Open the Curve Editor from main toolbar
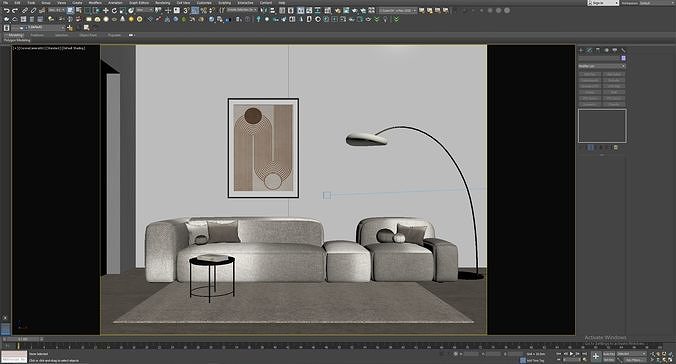Screen dimensions: 676x364 (x=309, y=10)
